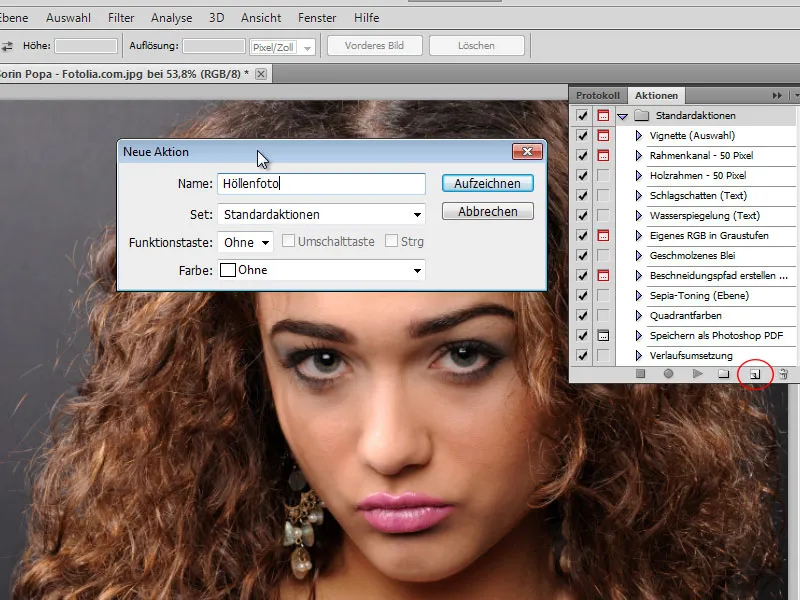This screenshot has height=600, width=800.
Task: Click the Name field with Höllenfoto
Action: point(321,184)
